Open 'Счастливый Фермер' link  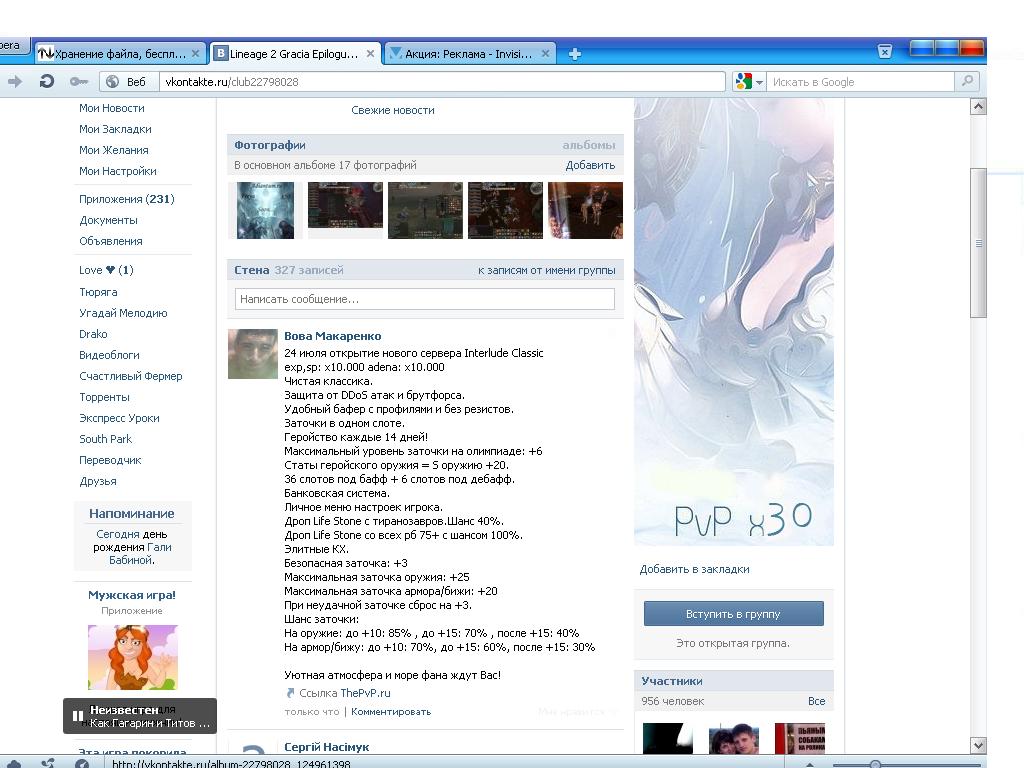131,376
